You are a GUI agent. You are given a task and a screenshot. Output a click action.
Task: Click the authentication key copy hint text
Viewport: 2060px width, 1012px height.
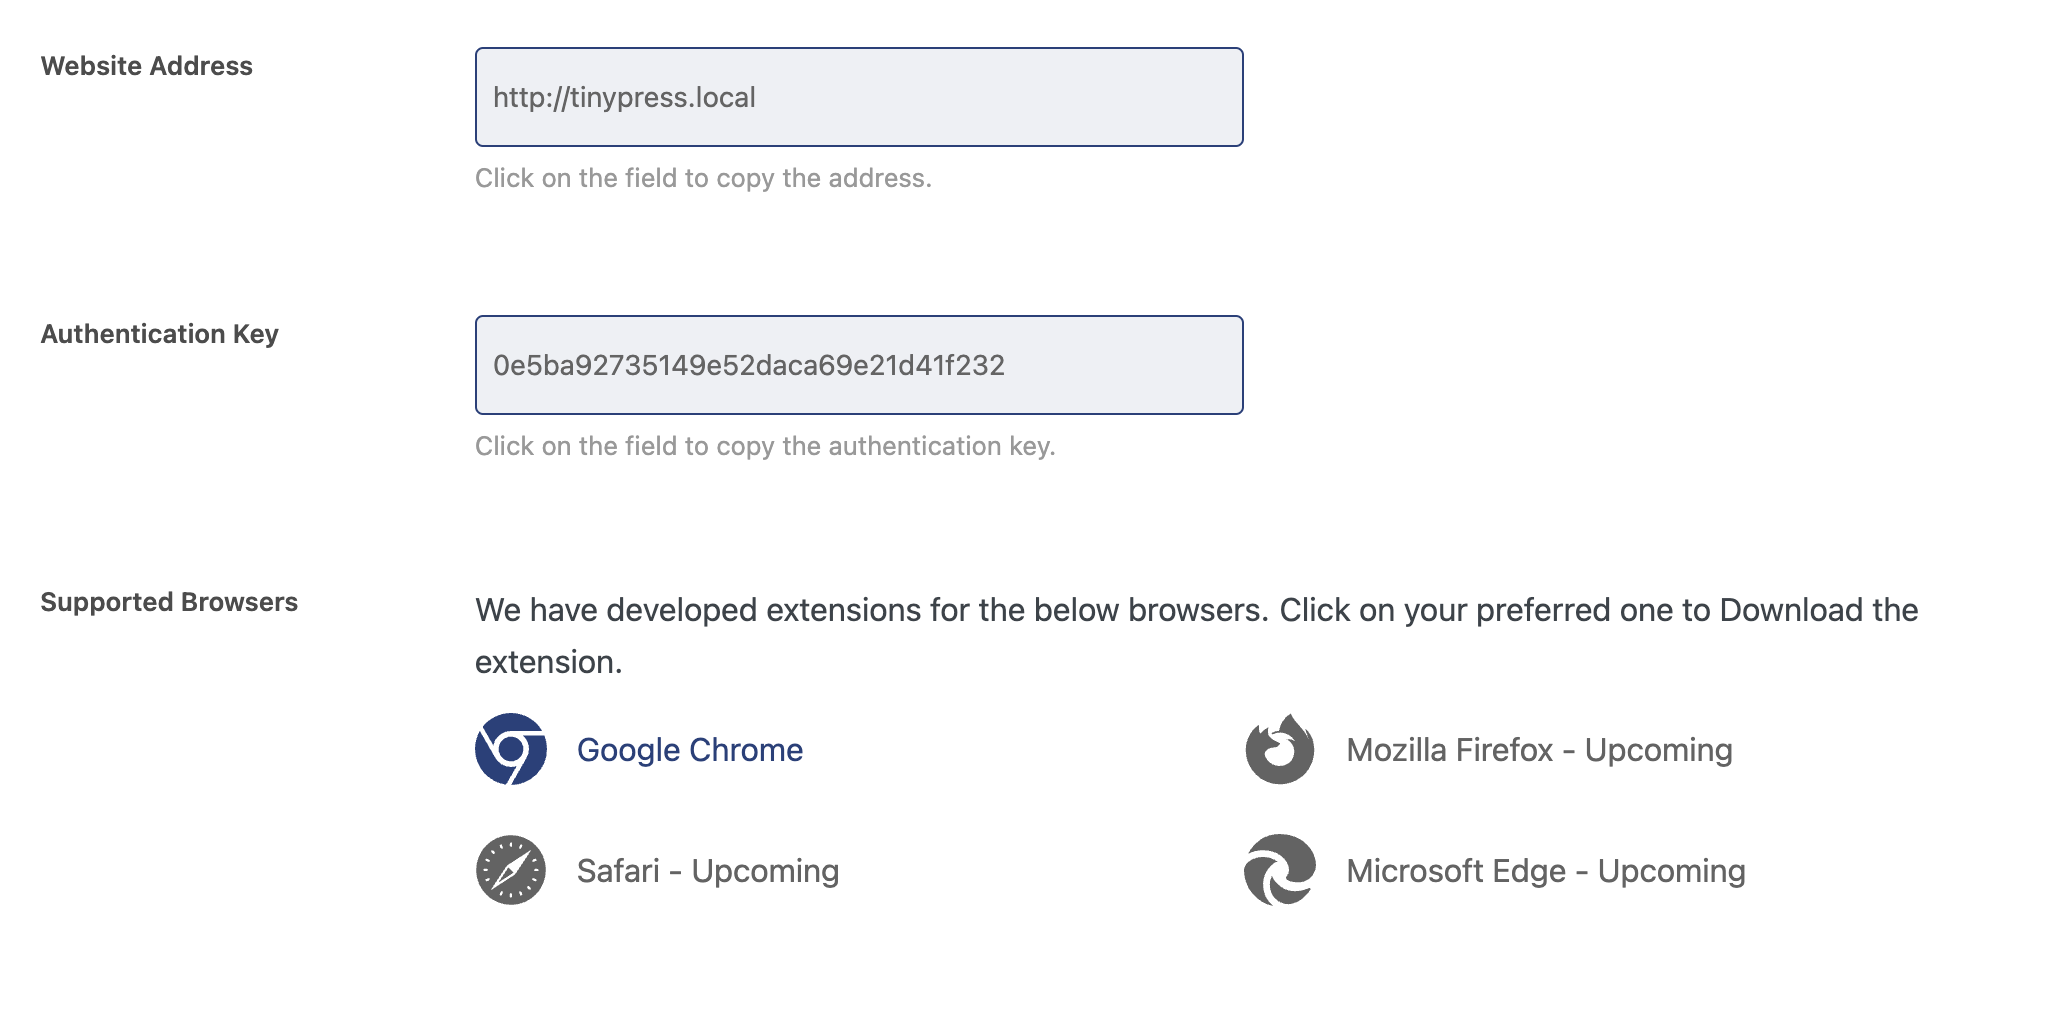coord(765,446)
